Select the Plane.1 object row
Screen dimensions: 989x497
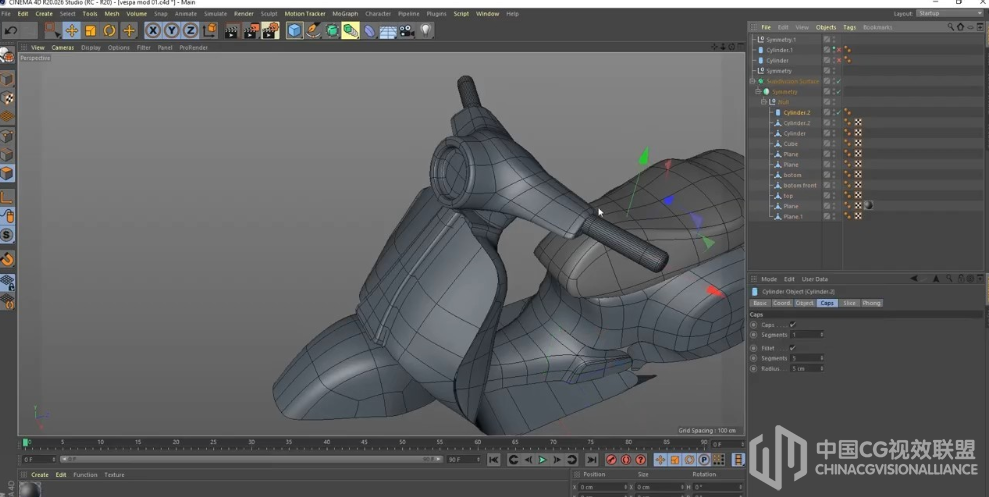tap(793, 216)
